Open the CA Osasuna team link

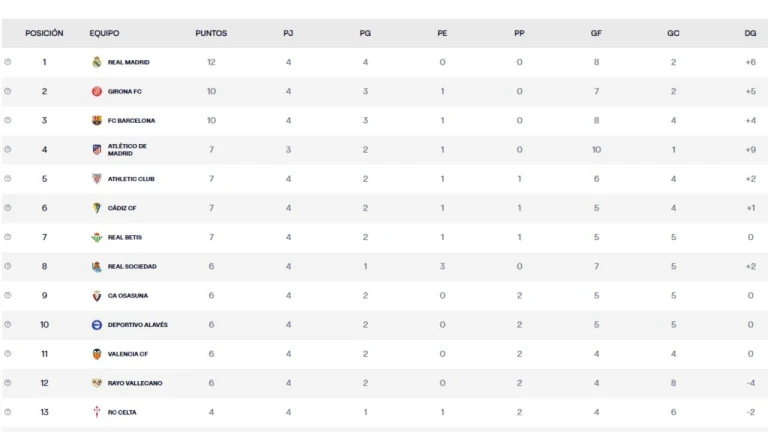(128, 296)
